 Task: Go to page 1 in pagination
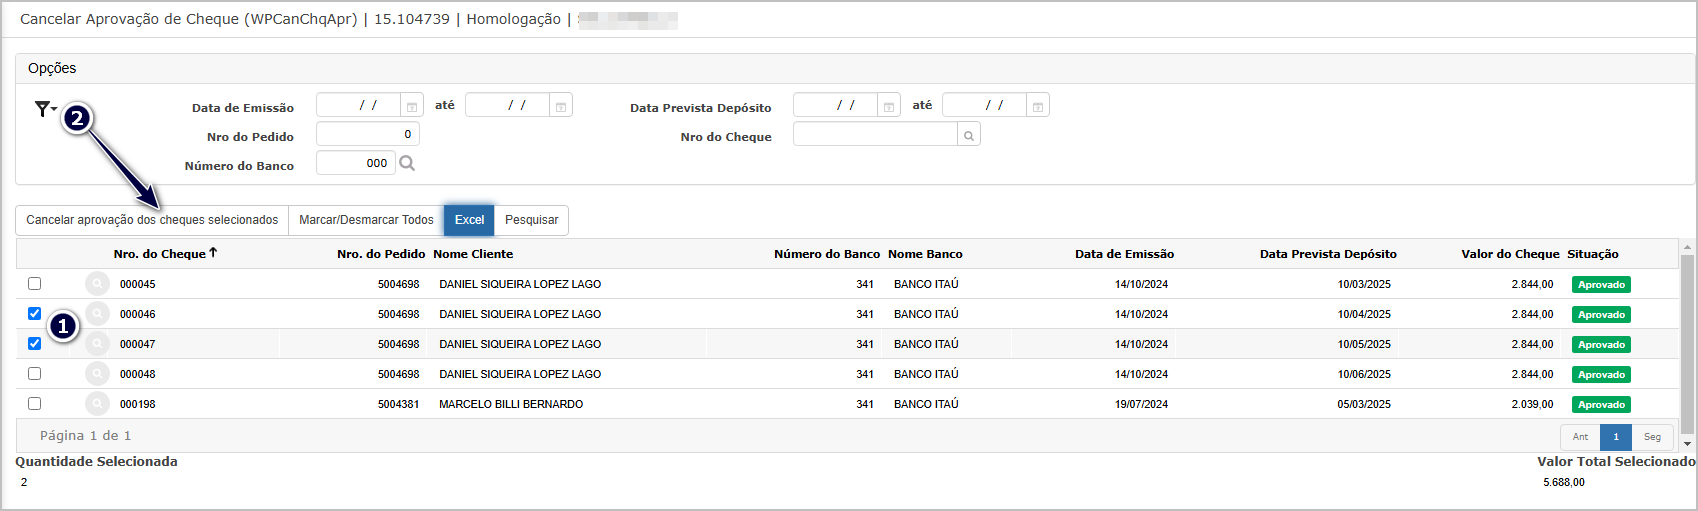[1615, 437]
